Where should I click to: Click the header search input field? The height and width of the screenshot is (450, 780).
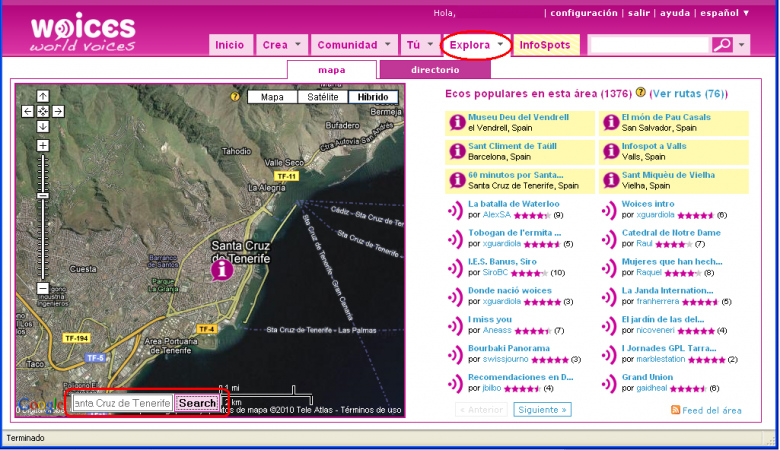(649, 45)
